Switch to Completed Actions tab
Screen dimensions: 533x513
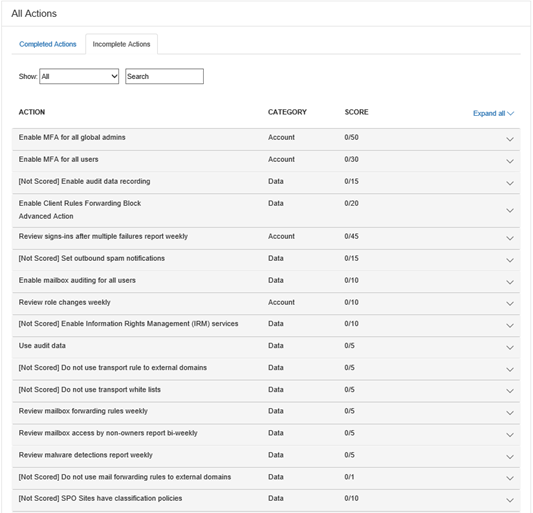tap(48, 44)
